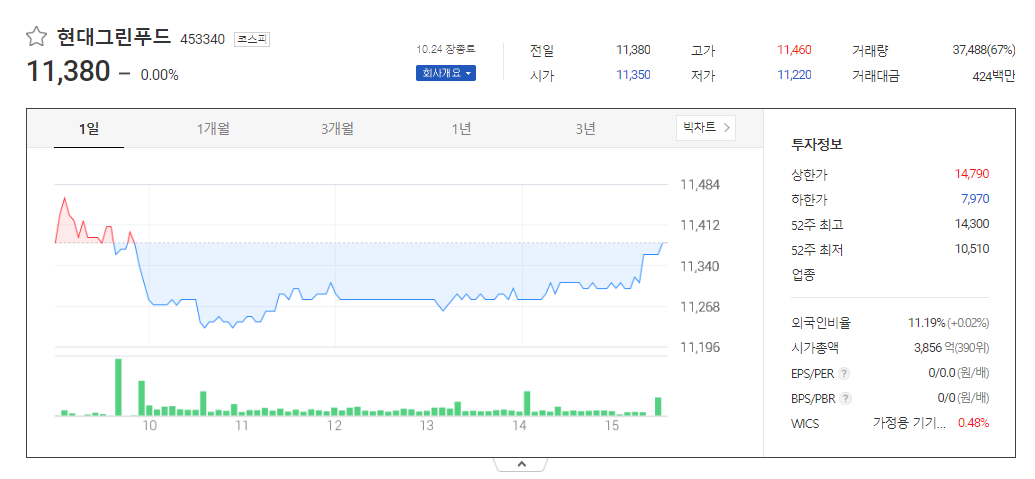The image size is (1035, 479).
Task: Switch to the 3개월 chart tab
Action: click(337, 129)
